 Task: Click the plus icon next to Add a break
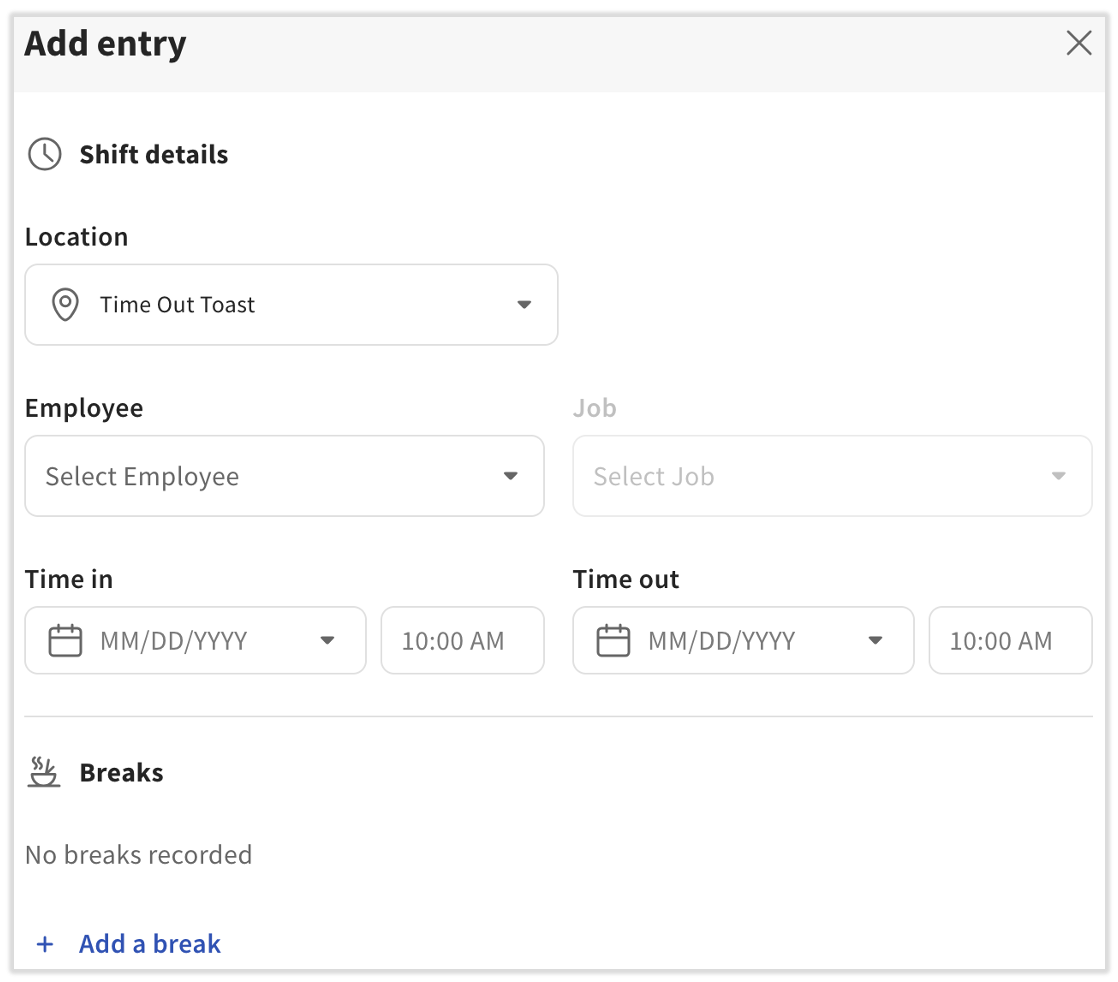pyautogui.click(x=44, y=943)
